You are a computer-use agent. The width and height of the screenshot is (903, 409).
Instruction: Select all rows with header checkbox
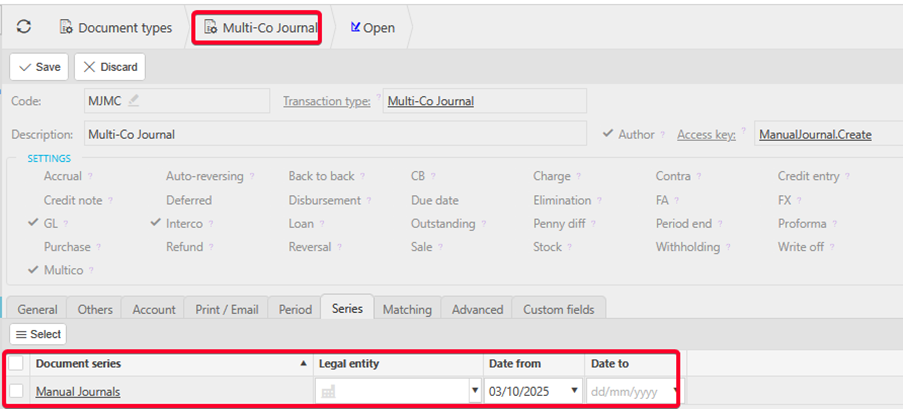tap(16, 363)
